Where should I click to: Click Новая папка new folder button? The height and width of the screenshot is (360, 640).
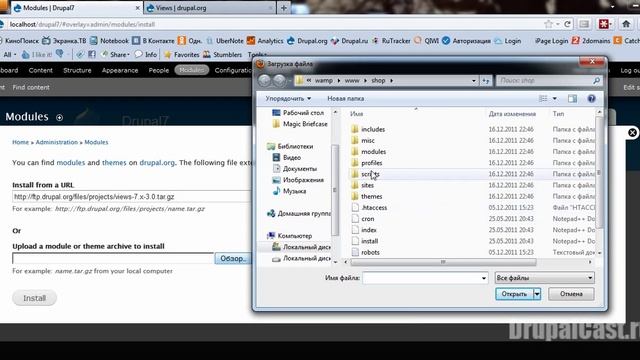tap(345, 98)
